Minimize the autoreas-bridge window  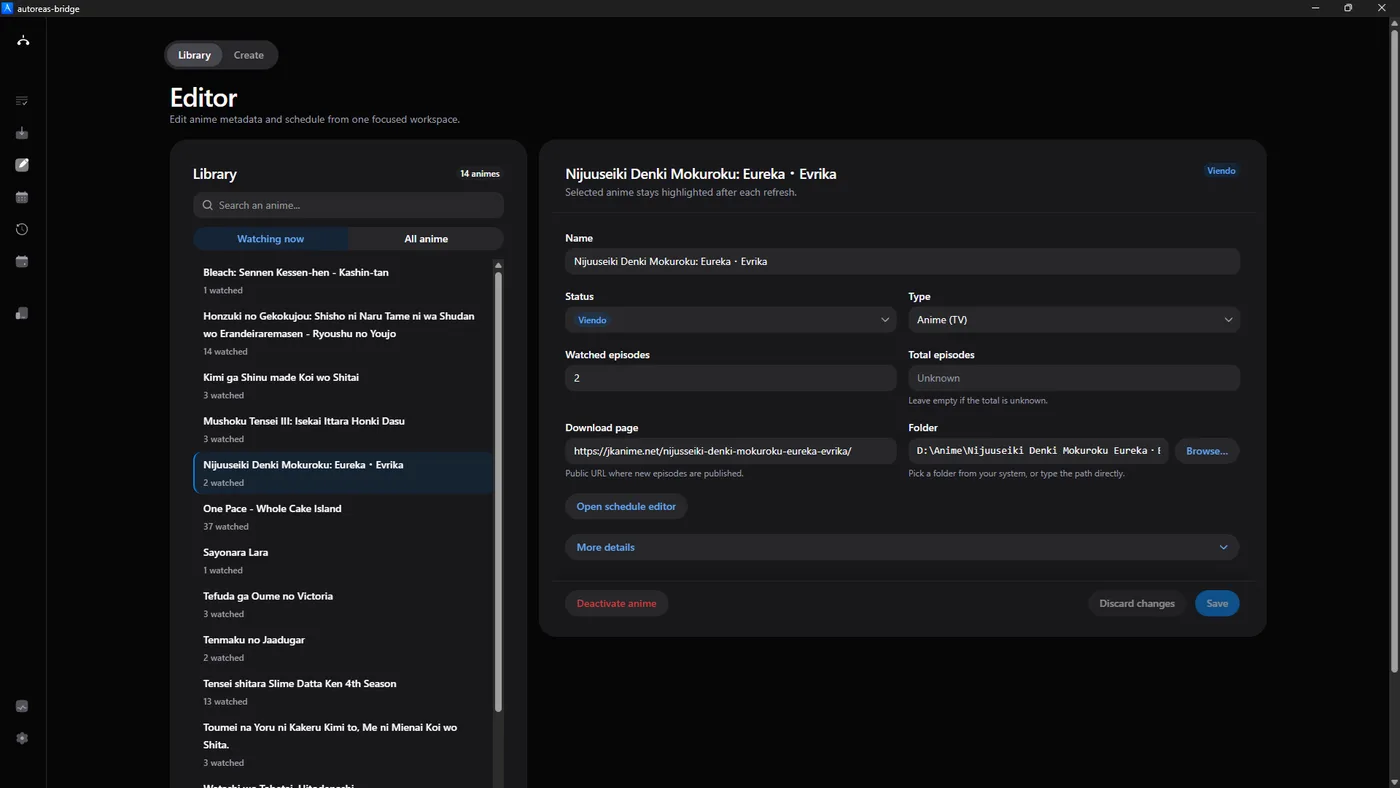(1314, 8)
